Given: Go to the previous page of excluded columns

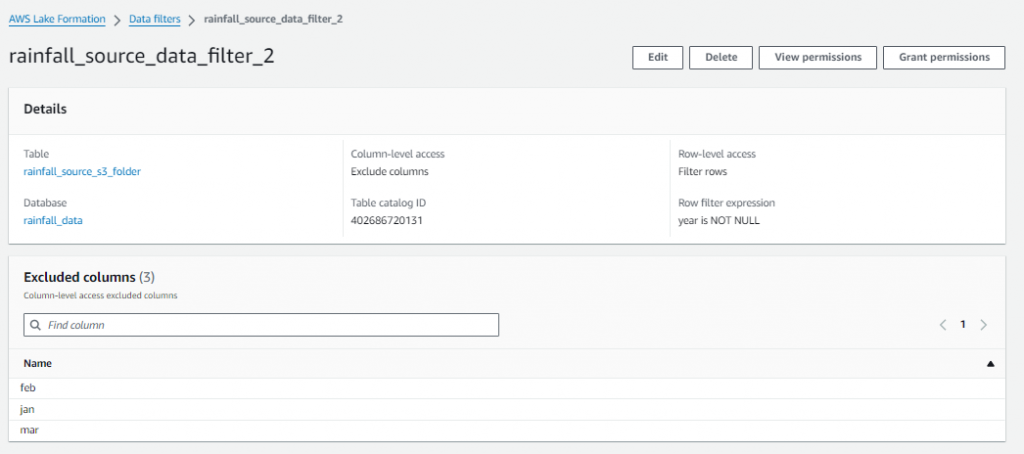Looking at the screenshot, I should point(942,325).
